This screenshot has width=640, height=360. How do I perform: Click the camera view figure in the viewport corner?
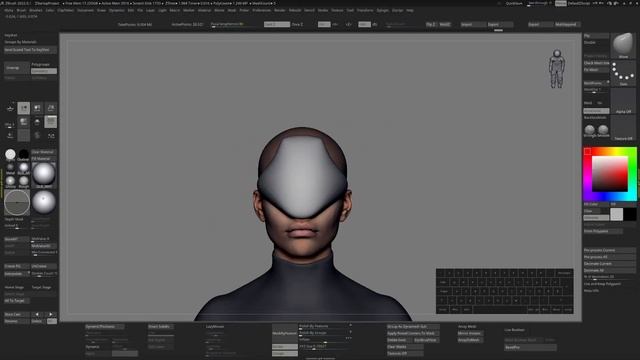pos(556,69)
